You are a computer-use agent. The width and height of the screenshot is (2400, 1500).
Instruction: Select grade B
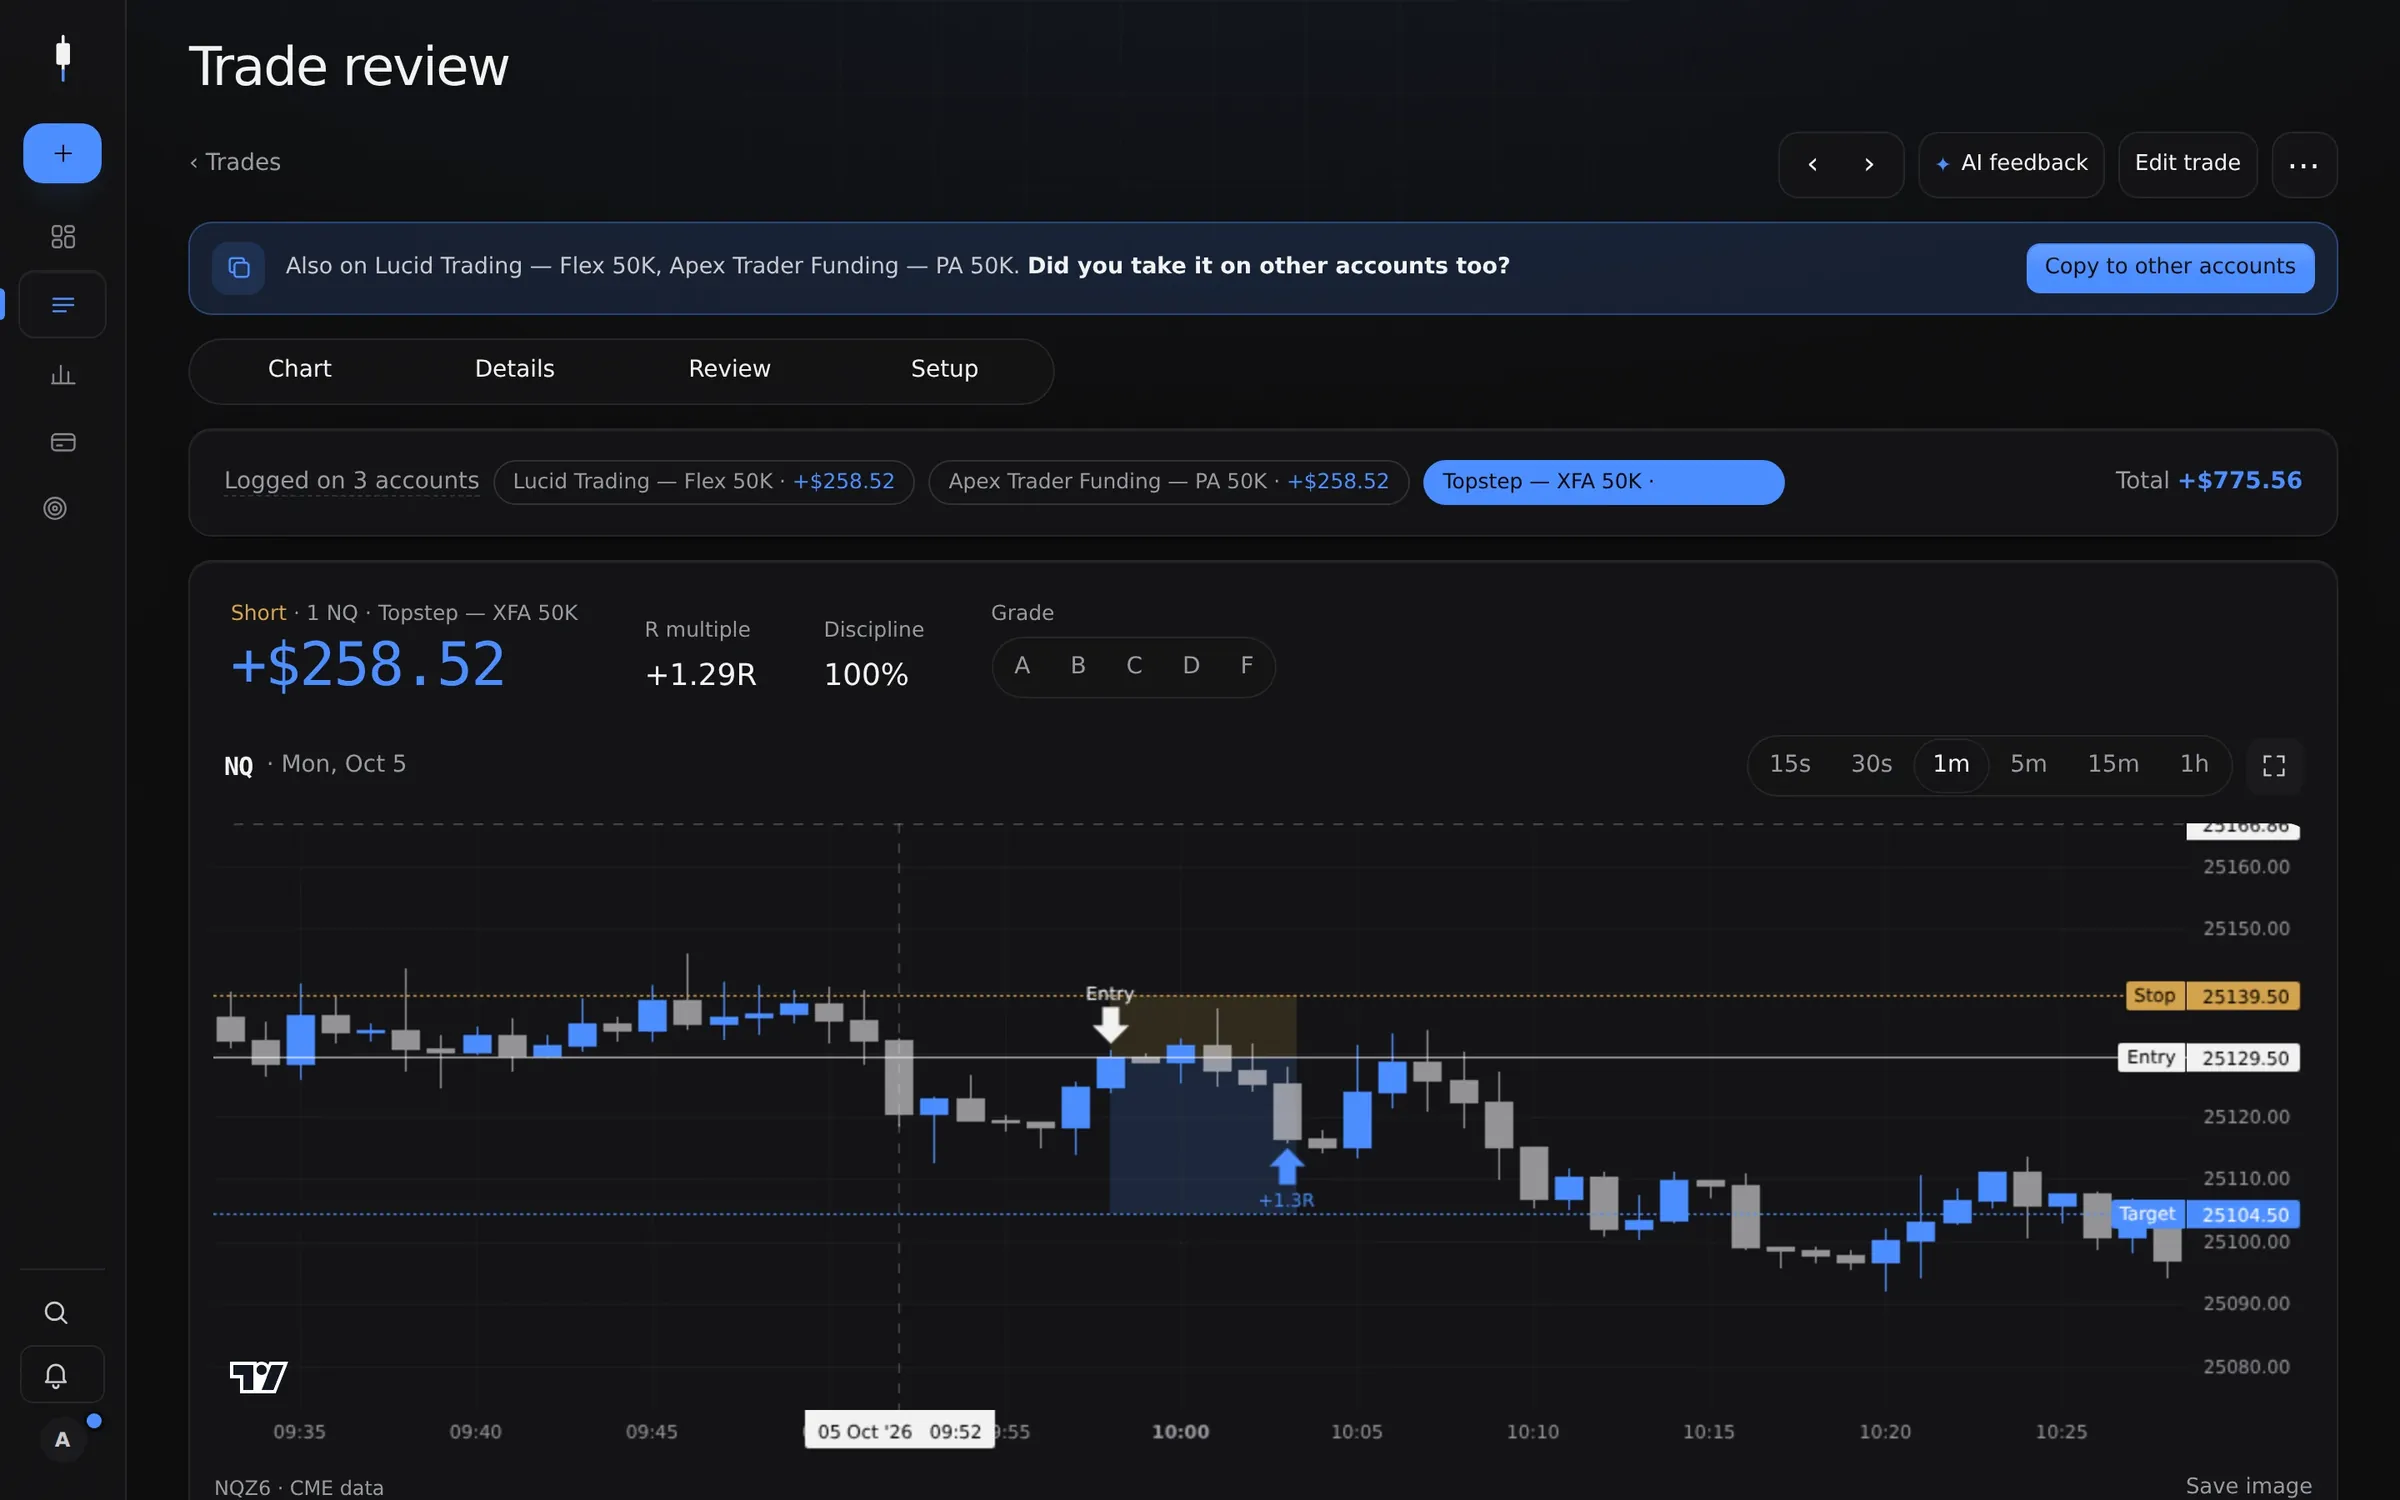1078,666
